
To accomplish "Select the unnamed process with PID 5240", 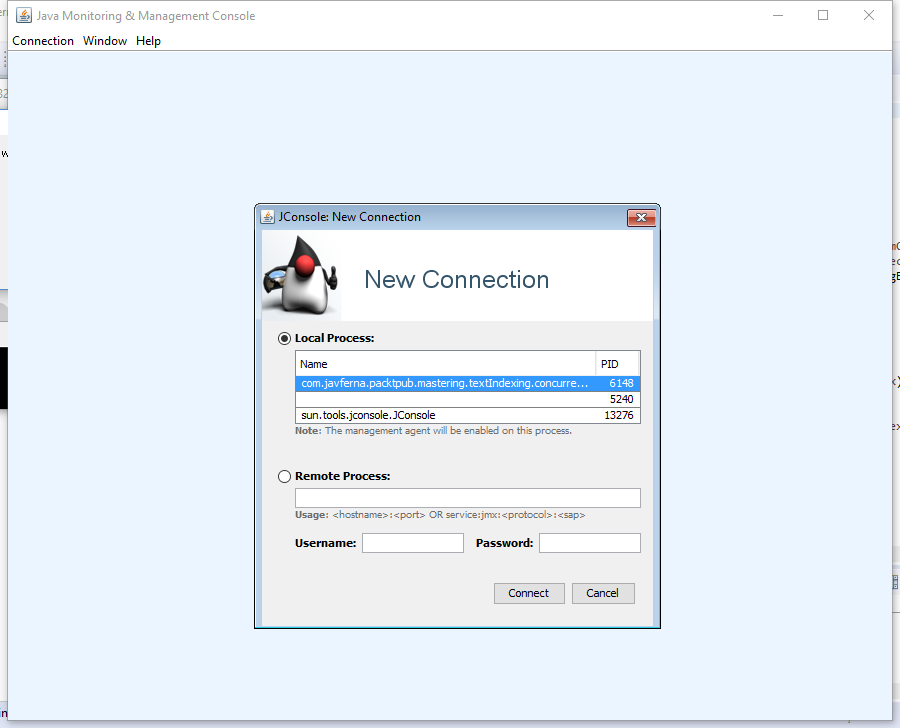I will 468,400.
